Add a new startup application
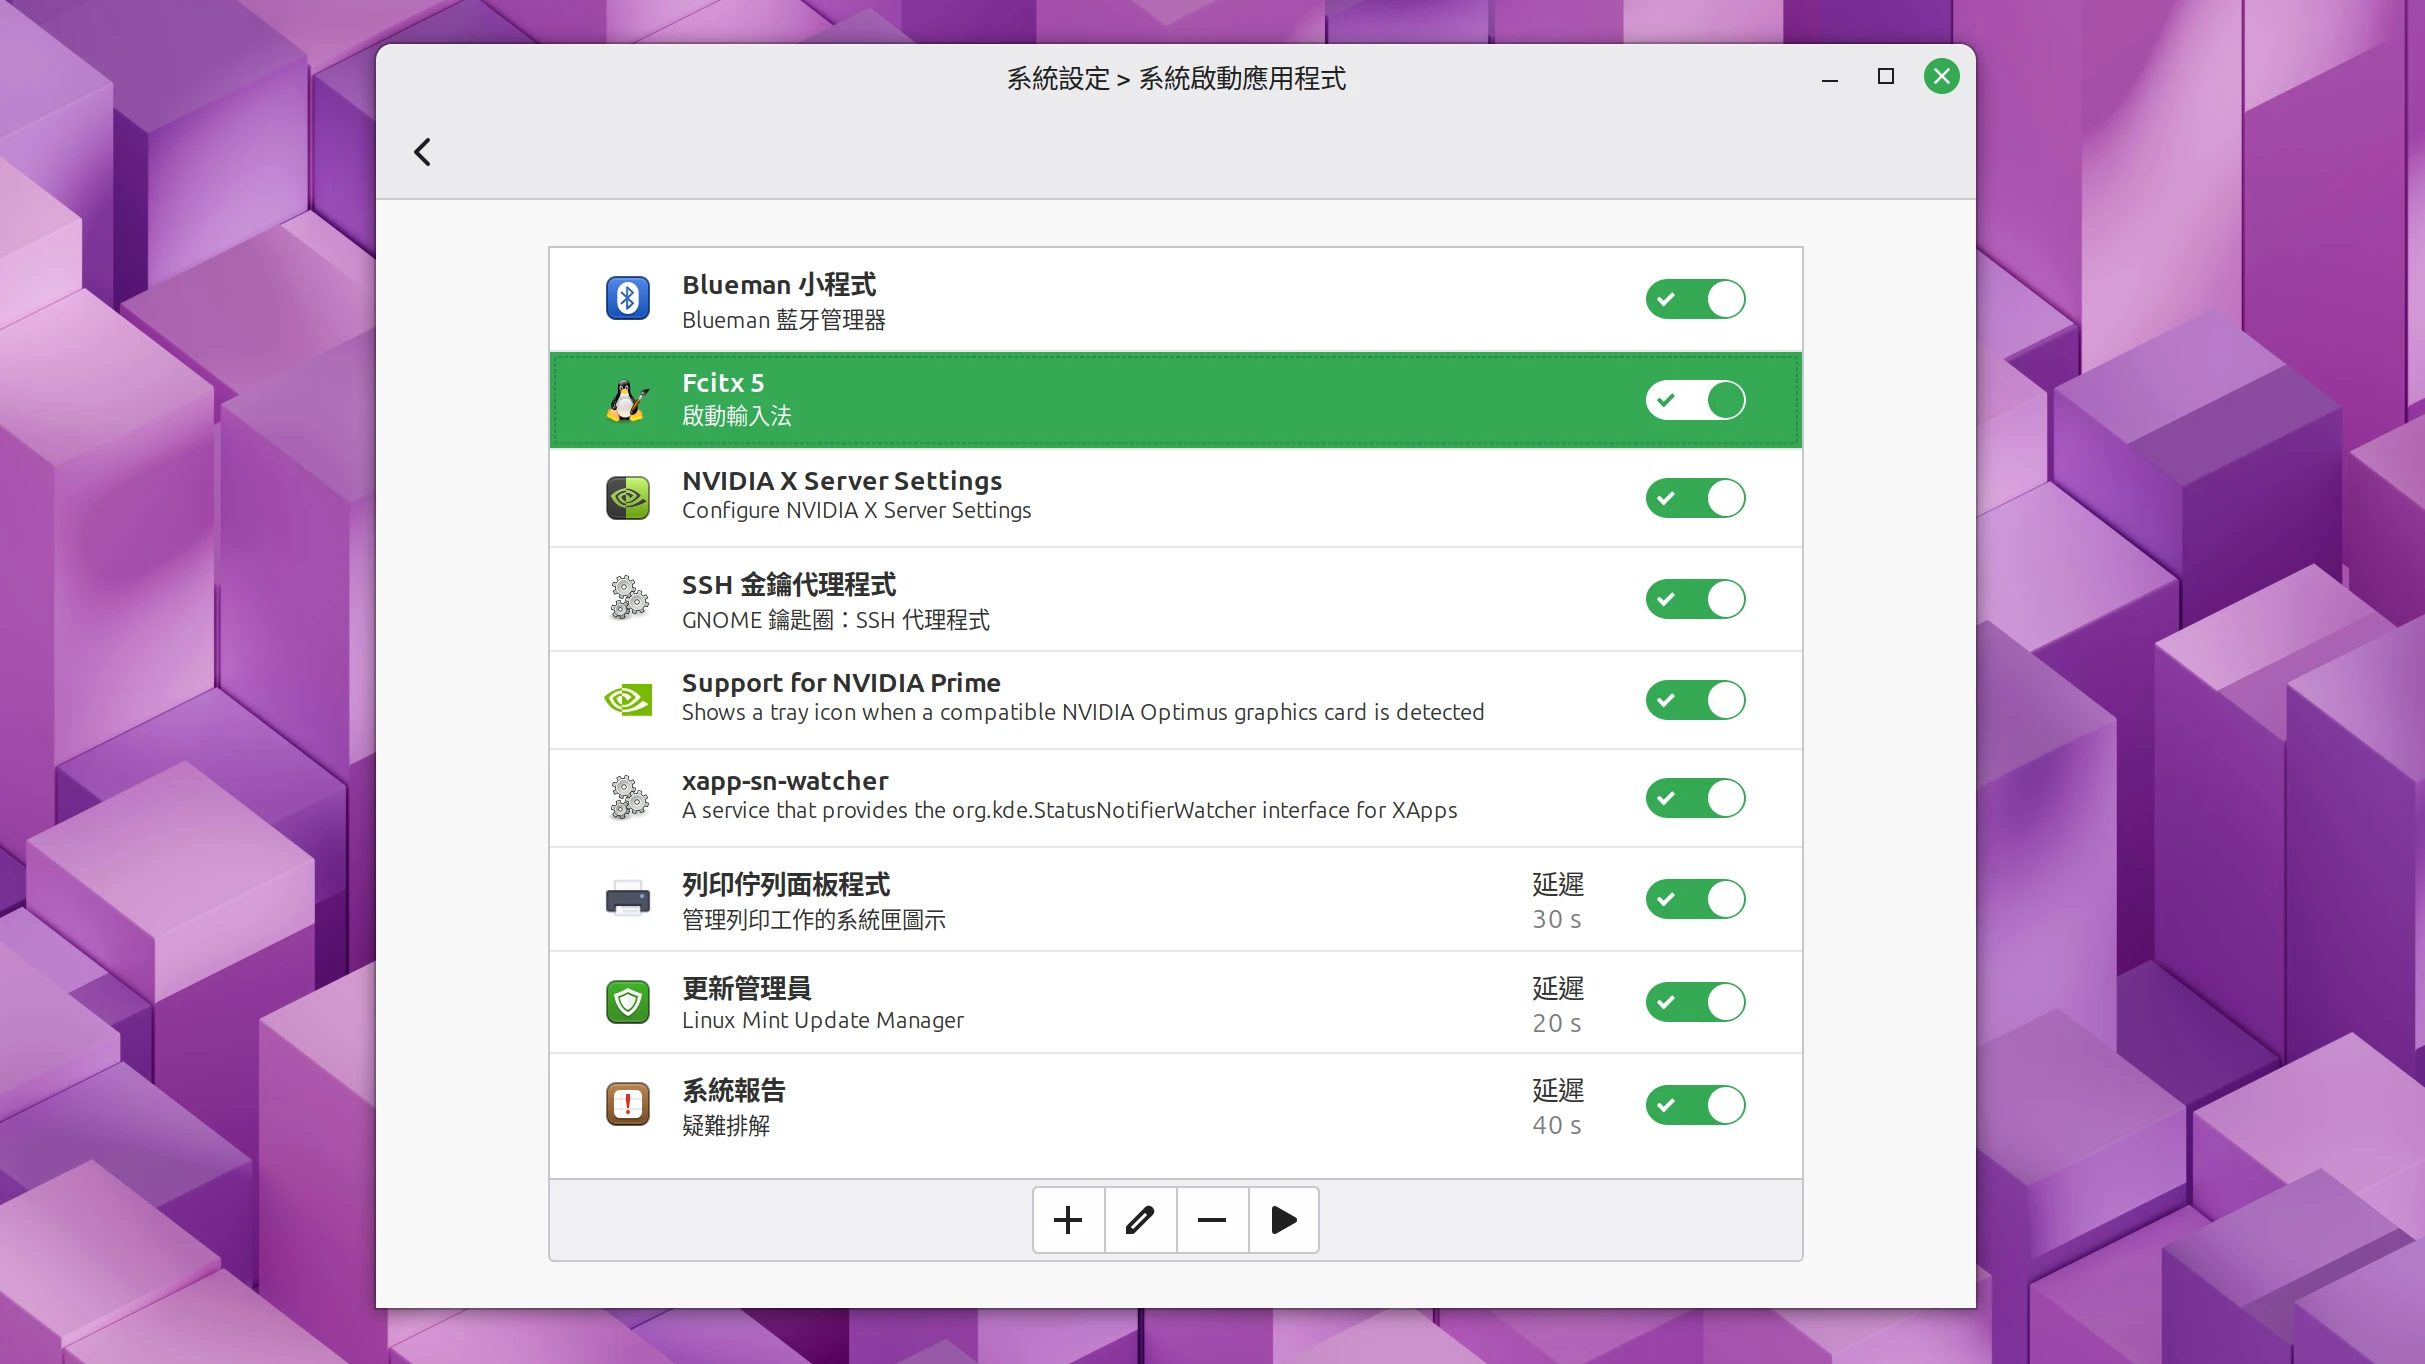The height and width of the screenshot is (1364, 2425). pyautogui.click(x=1067, y=1220)
